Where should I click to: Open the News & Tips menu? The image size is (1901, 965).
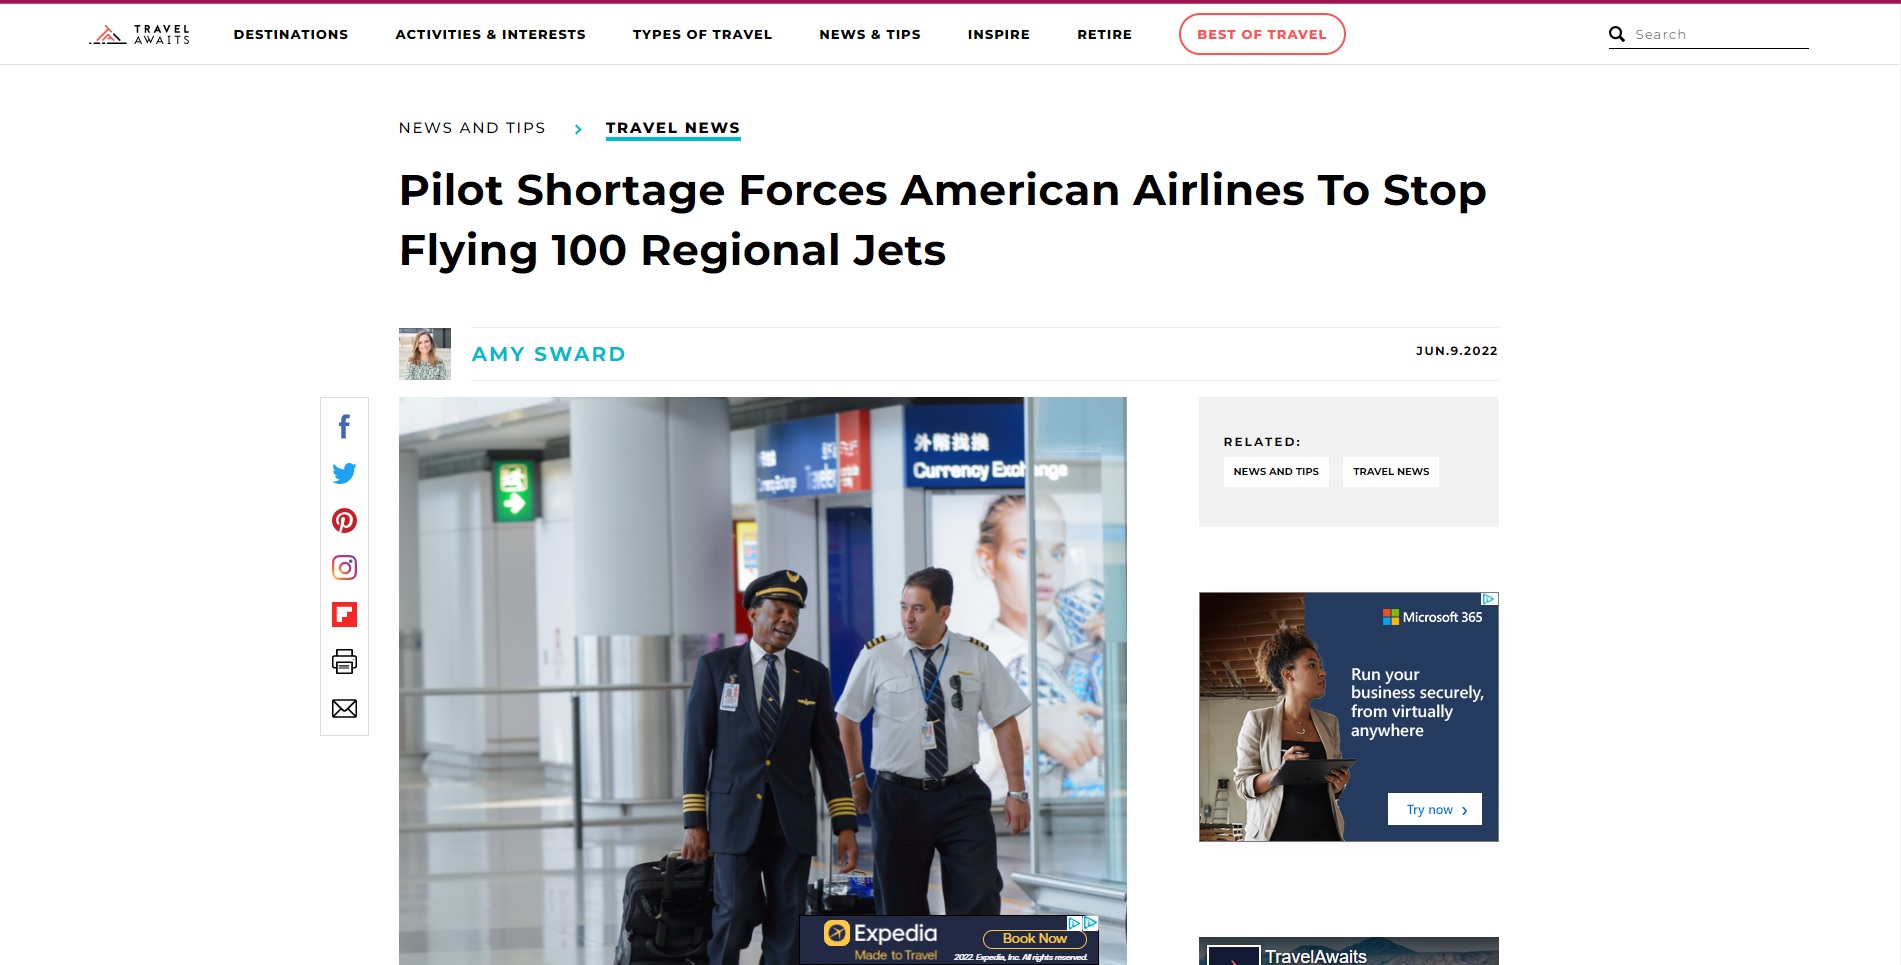click(x=870, y=34)
